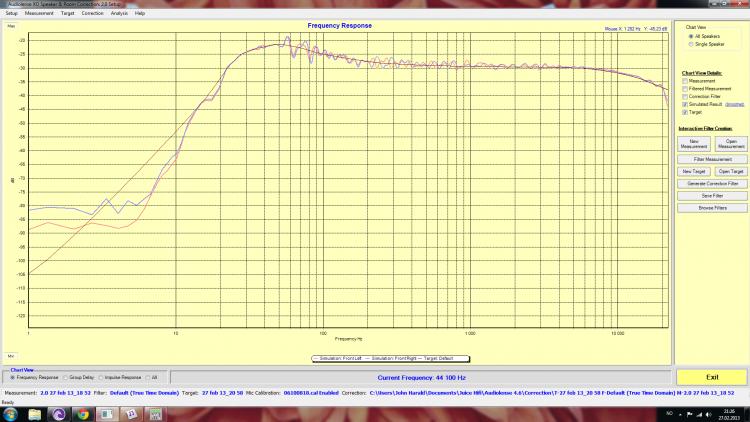Viewport: 750px width, 422px height.
Task: Show hidden tray icons arrow
Action: click(680, 415)
